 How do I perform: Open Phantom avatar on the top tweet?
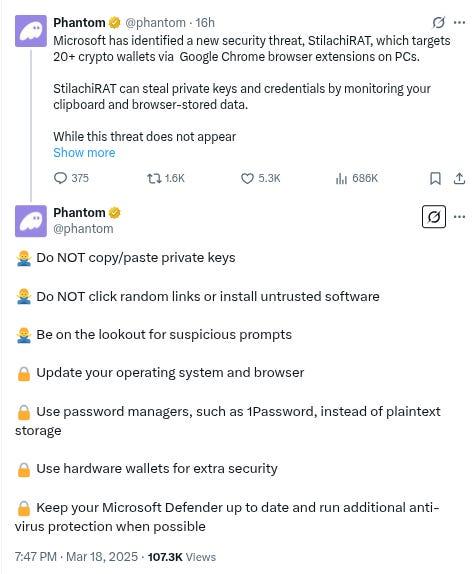tap(31, 31)
